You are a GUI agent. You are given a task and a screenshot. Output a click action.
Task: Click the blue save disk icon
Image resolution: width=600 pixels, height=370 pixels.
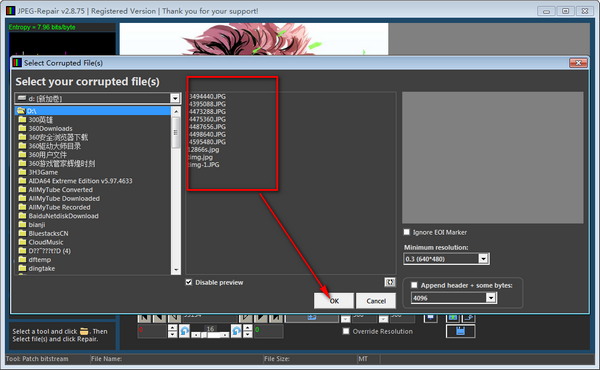[x=460, y=331]
